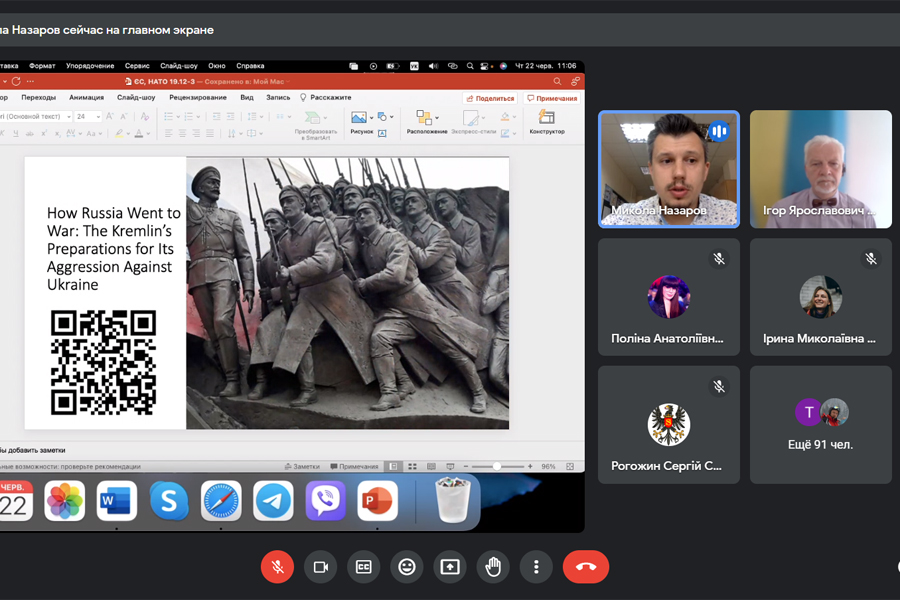The width and height of the screenshot is (900, 600).
Task: Click the Telegram icon in dock
Action: pyautogui.click(x=273, y=501)
